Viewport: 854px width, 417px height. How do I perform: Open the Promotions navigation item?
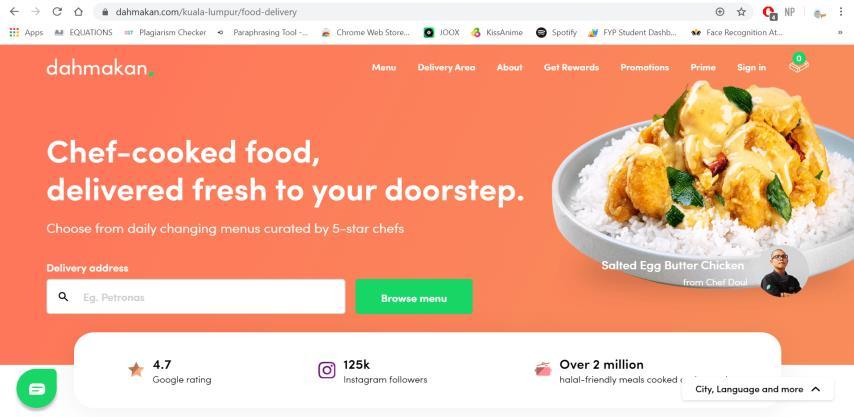(x=645, y=68)
